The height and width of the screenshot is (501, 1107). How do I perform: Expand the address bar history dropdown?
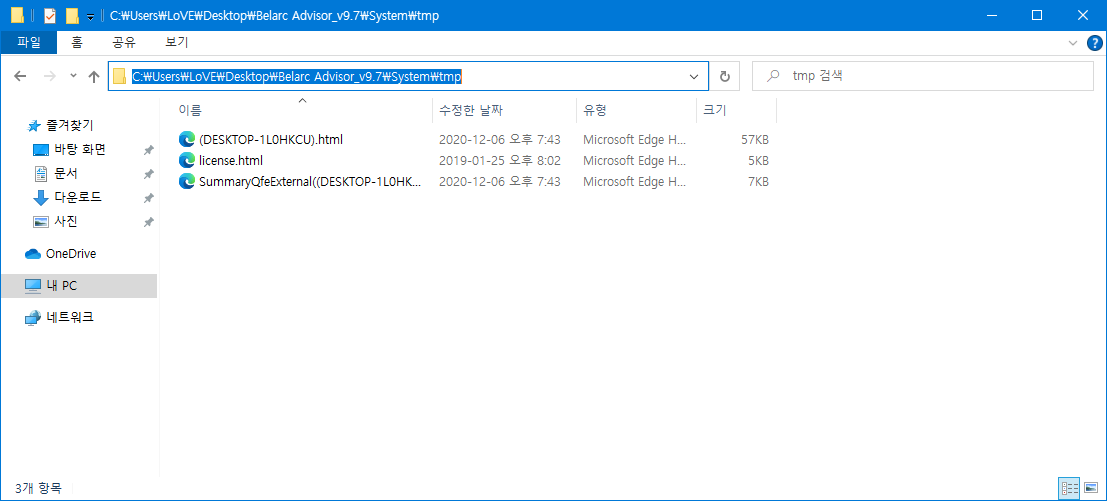[694, 76]
